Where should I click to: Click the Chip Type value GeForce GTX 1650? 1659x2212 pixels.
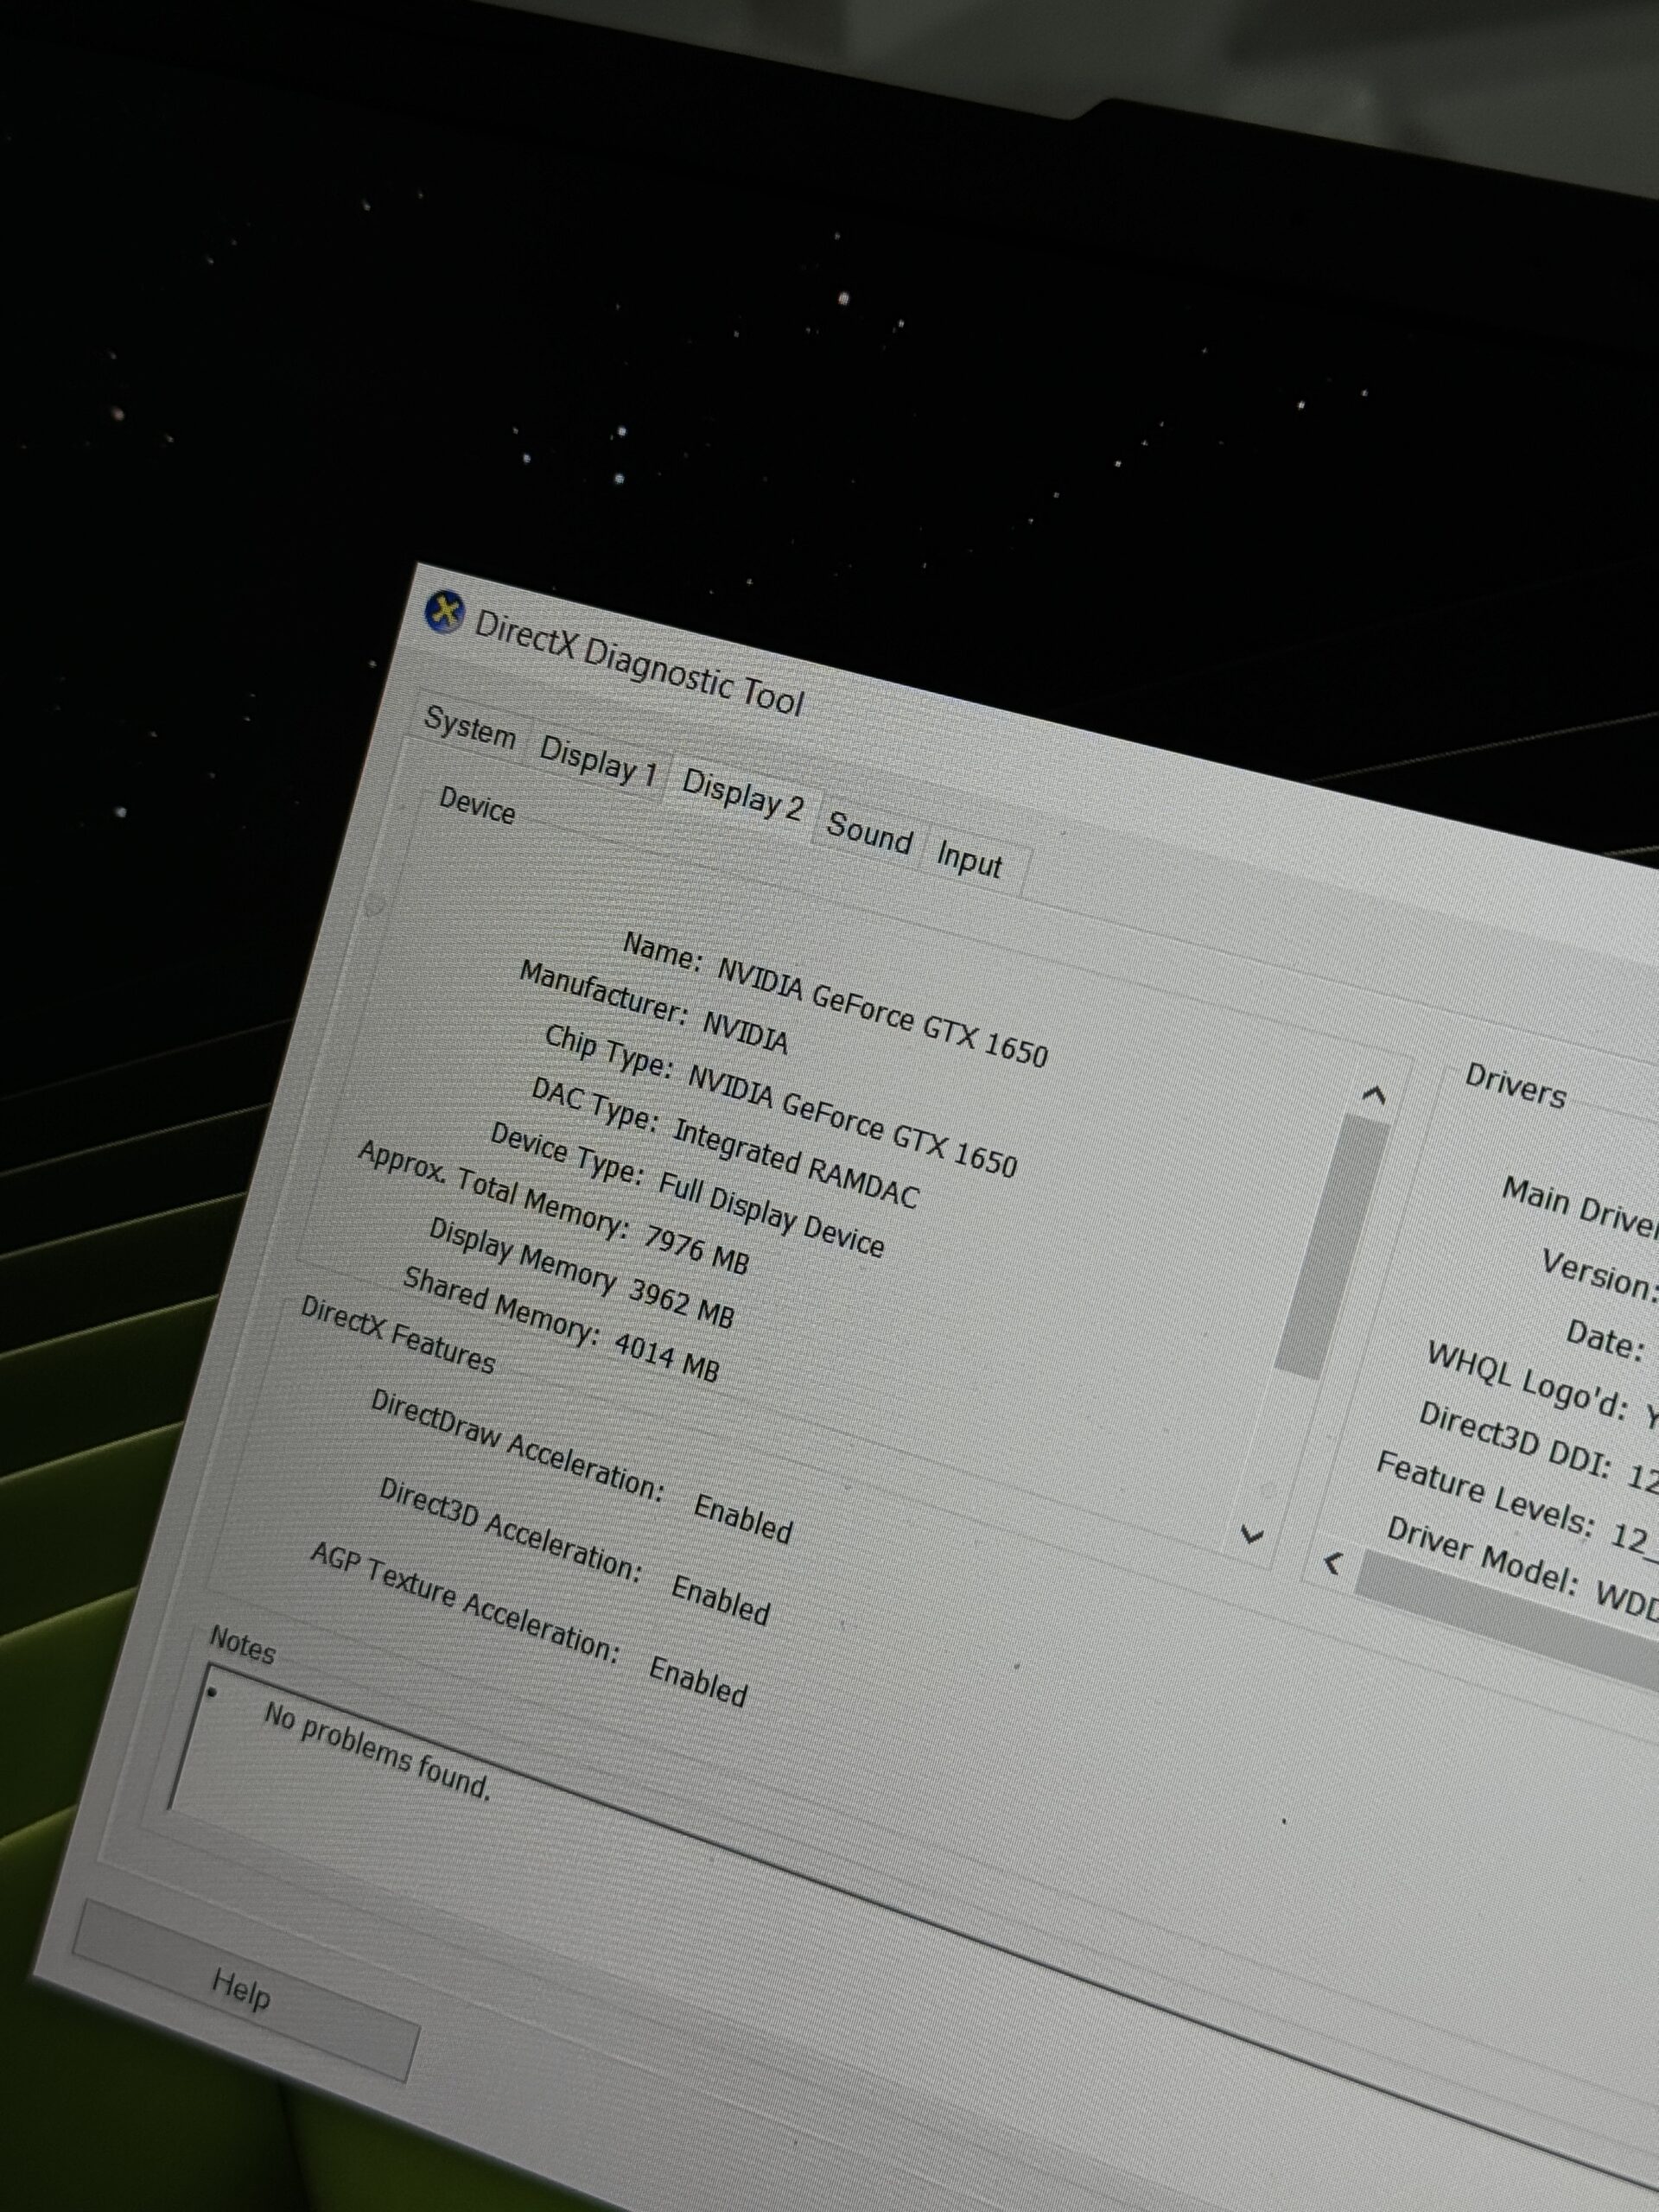pos(852,1121)
